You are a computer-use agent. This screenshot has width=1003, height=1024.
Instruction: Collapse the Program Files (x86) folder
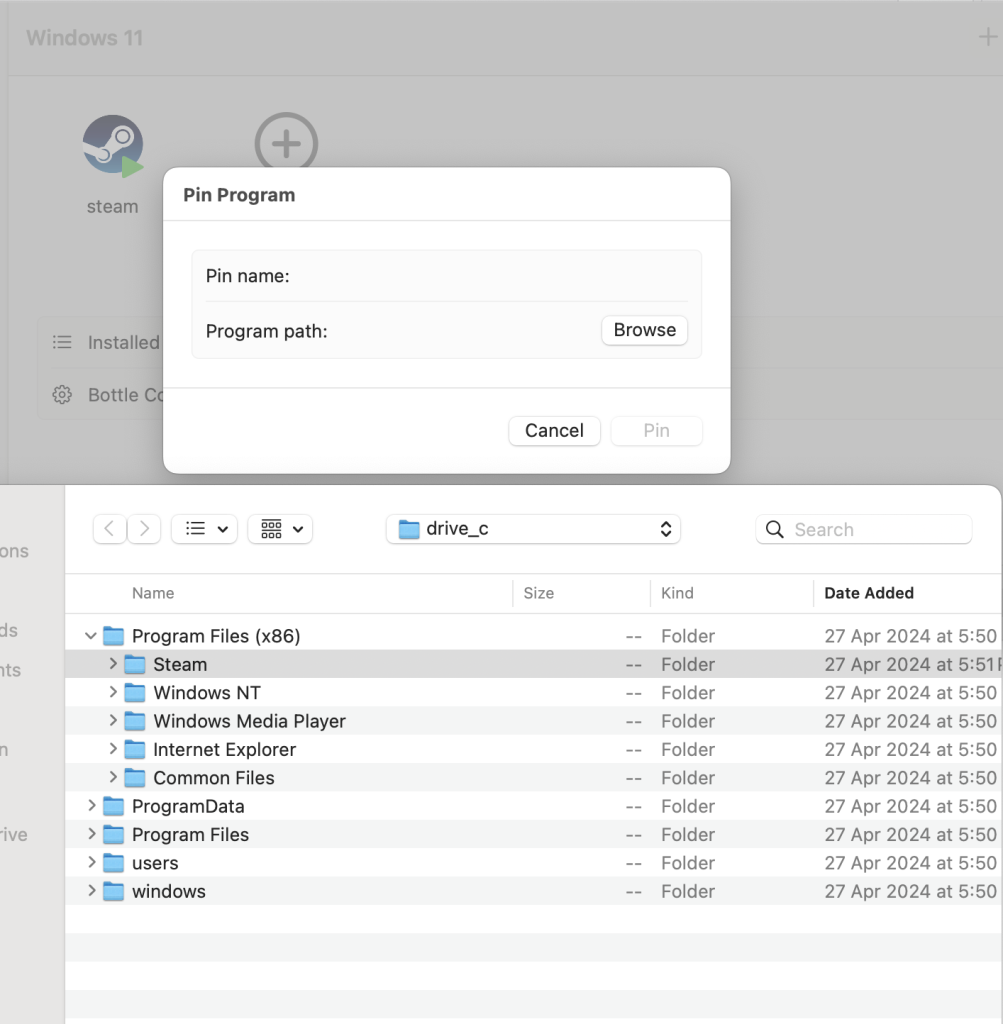pyautogui.click(x=91, y=636)
